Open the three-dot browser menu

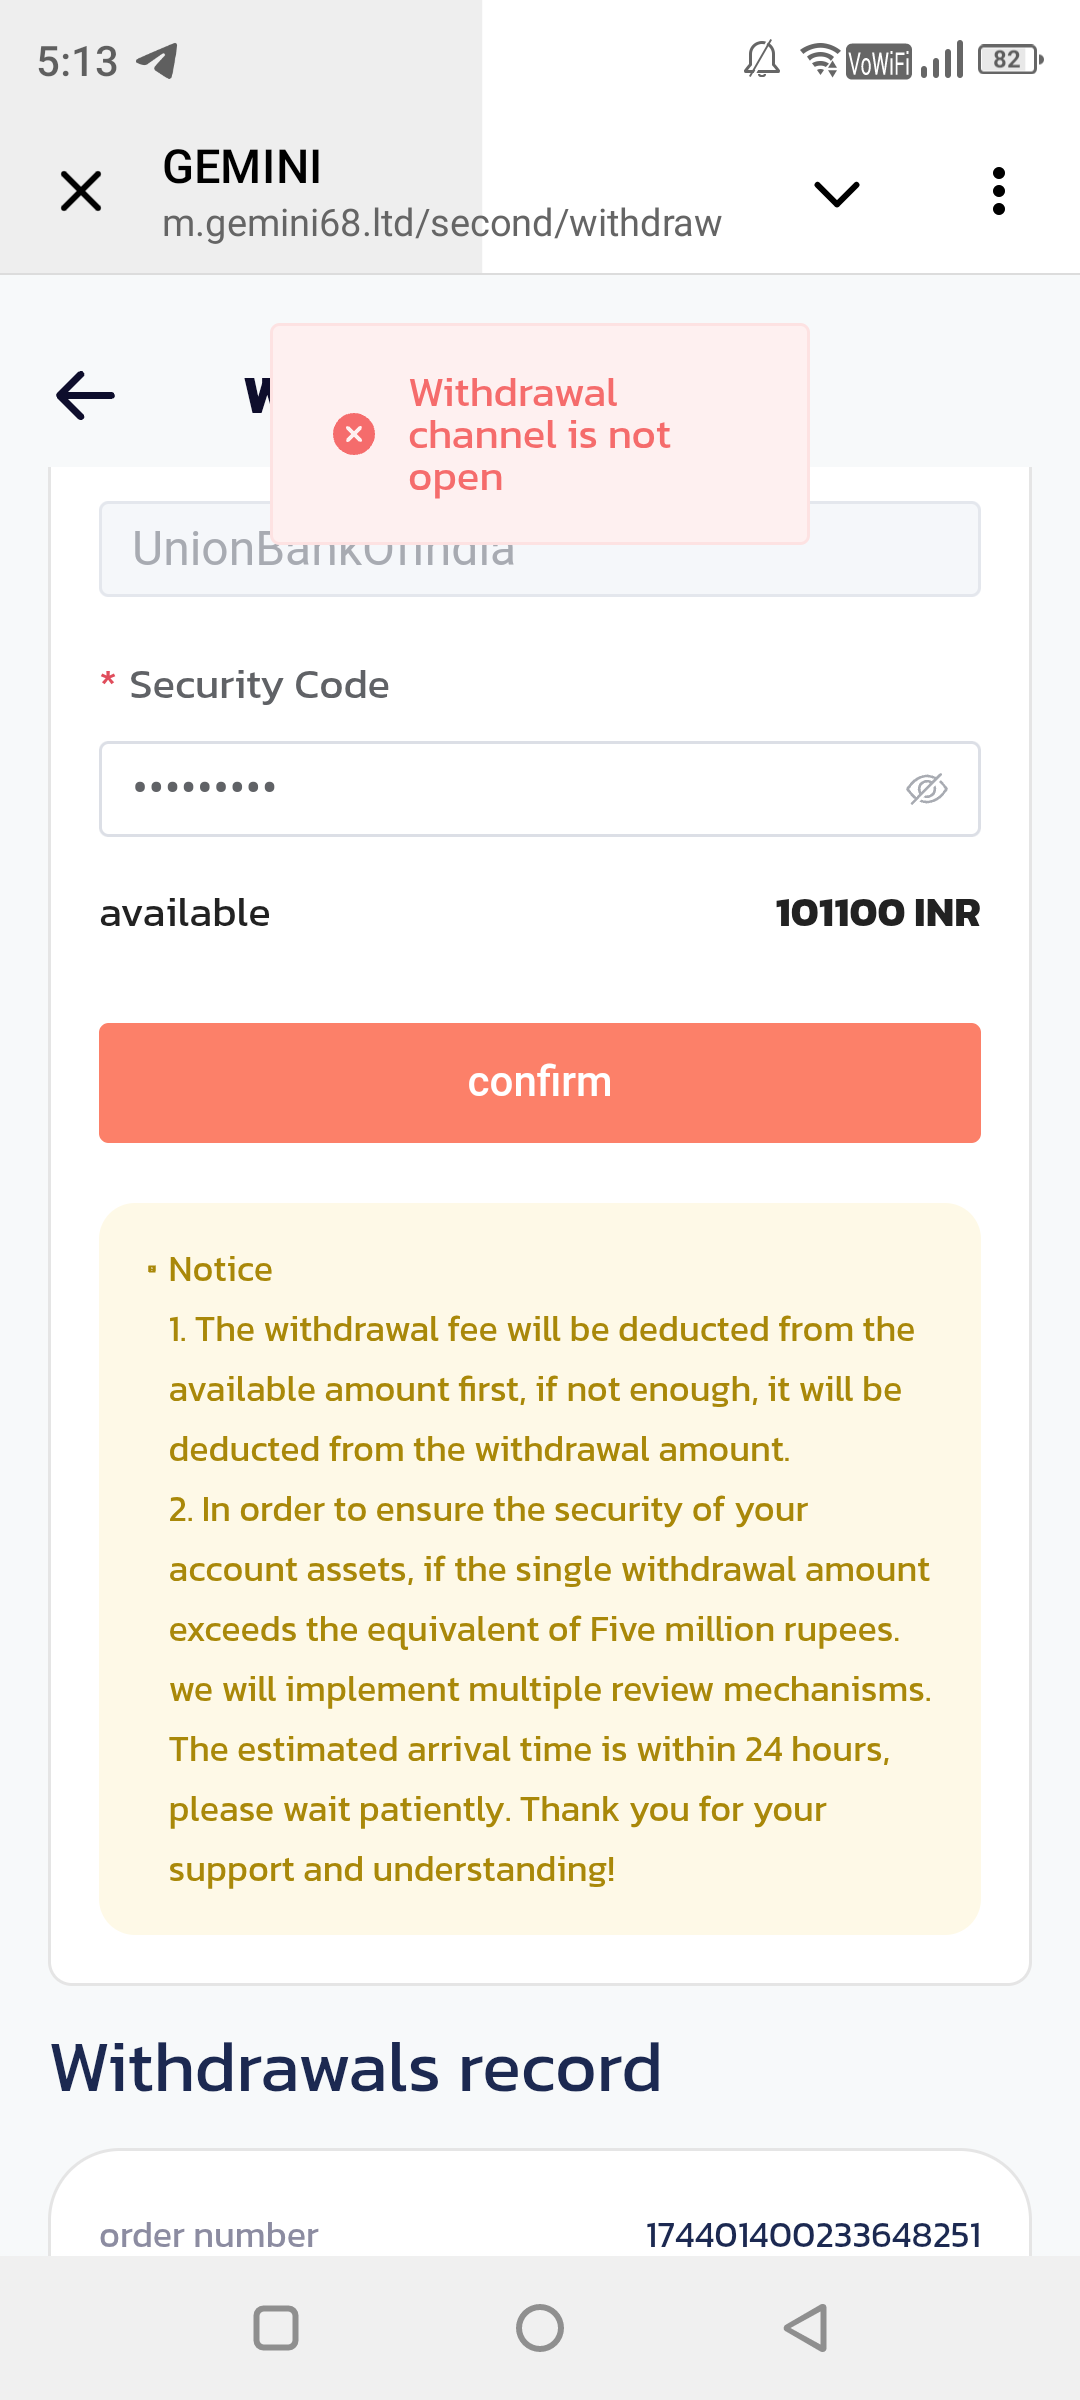[998, 191]
